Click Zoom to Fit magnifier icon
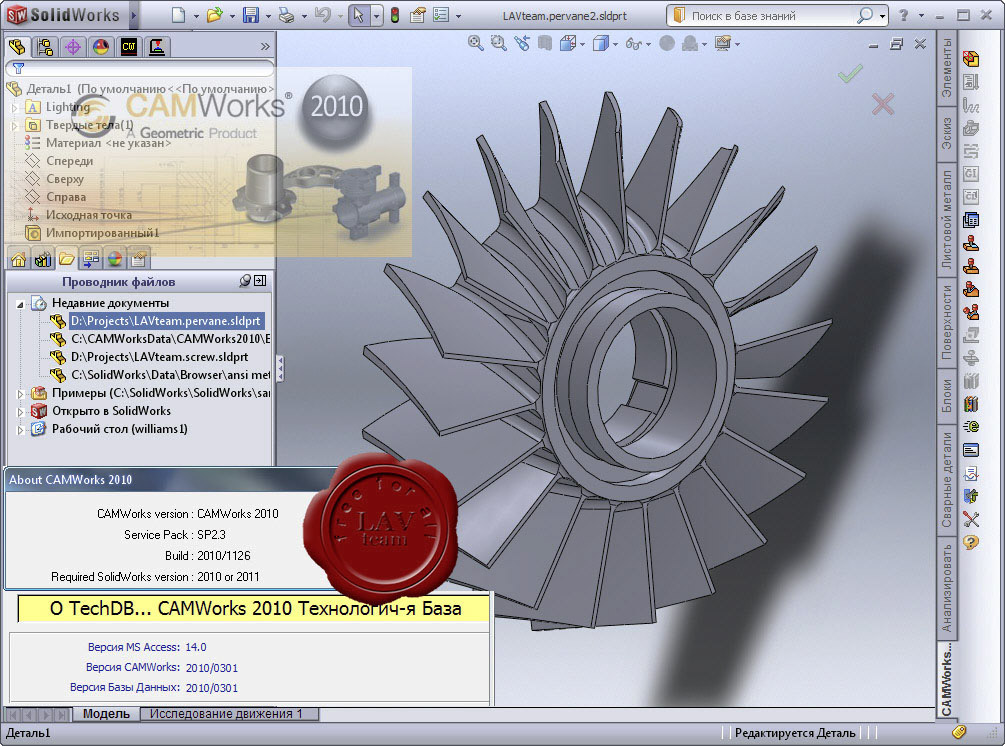The width and height of the screenshot is (1005, 746). (x=475, y=44)
